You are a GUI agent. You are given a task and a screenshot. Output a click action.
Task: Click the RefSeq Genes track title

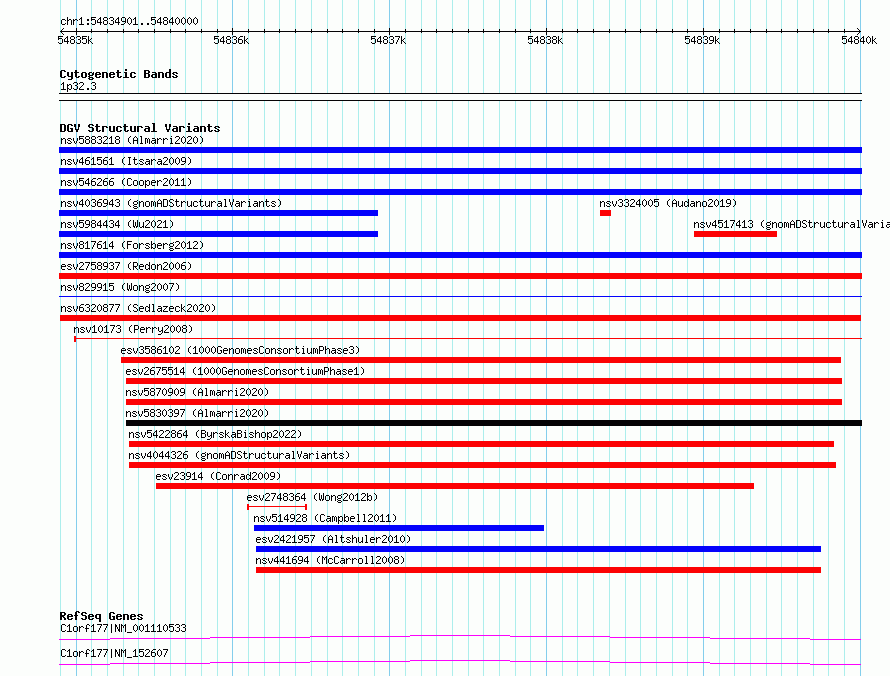coord(102,616)
